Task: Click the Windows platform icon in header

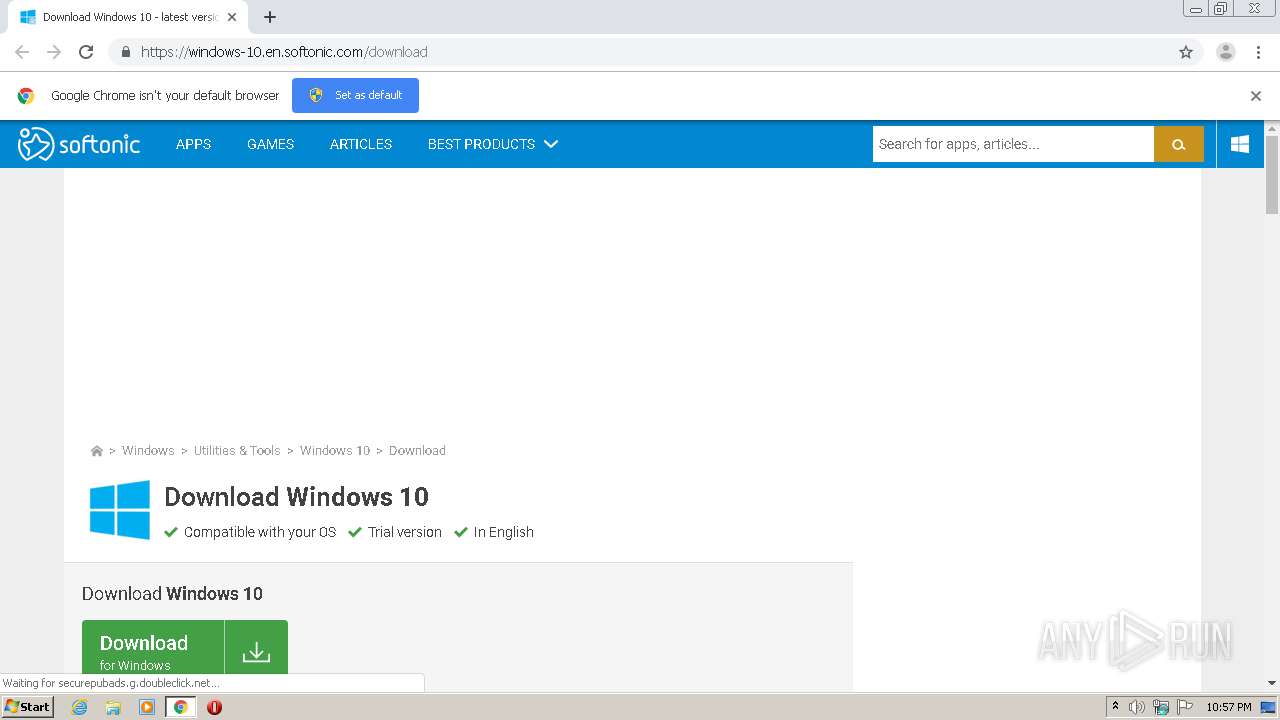Action: (1240, 144)
